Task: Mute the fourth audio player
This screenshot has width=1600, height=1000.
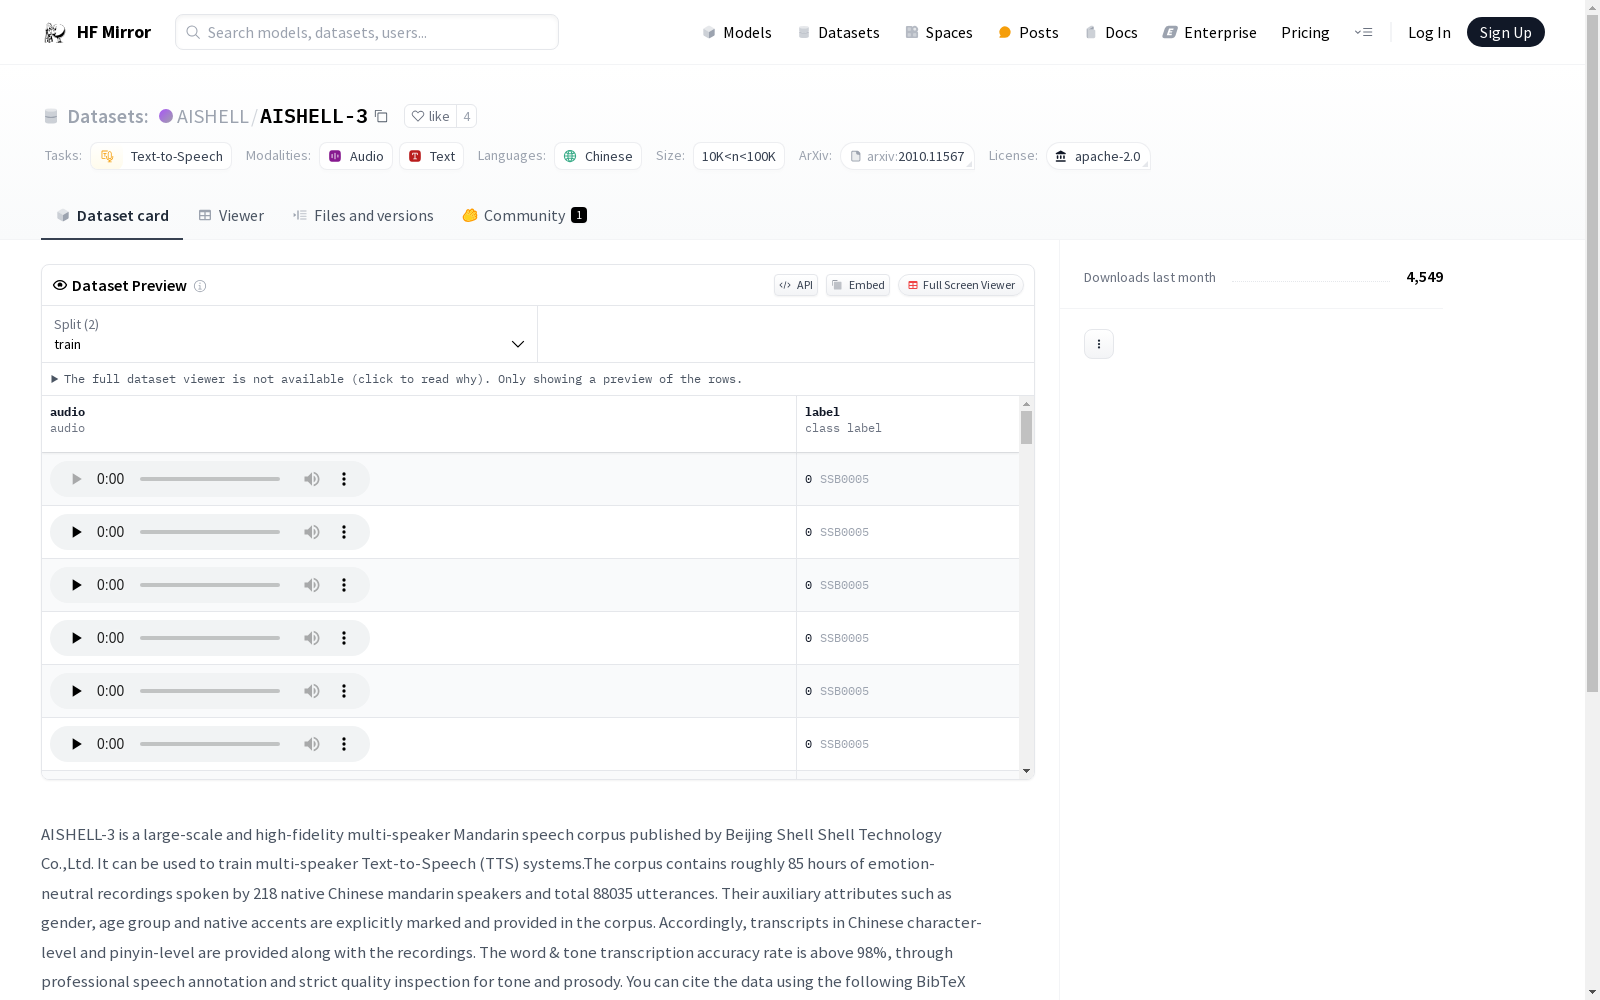Action: (312, 638)
